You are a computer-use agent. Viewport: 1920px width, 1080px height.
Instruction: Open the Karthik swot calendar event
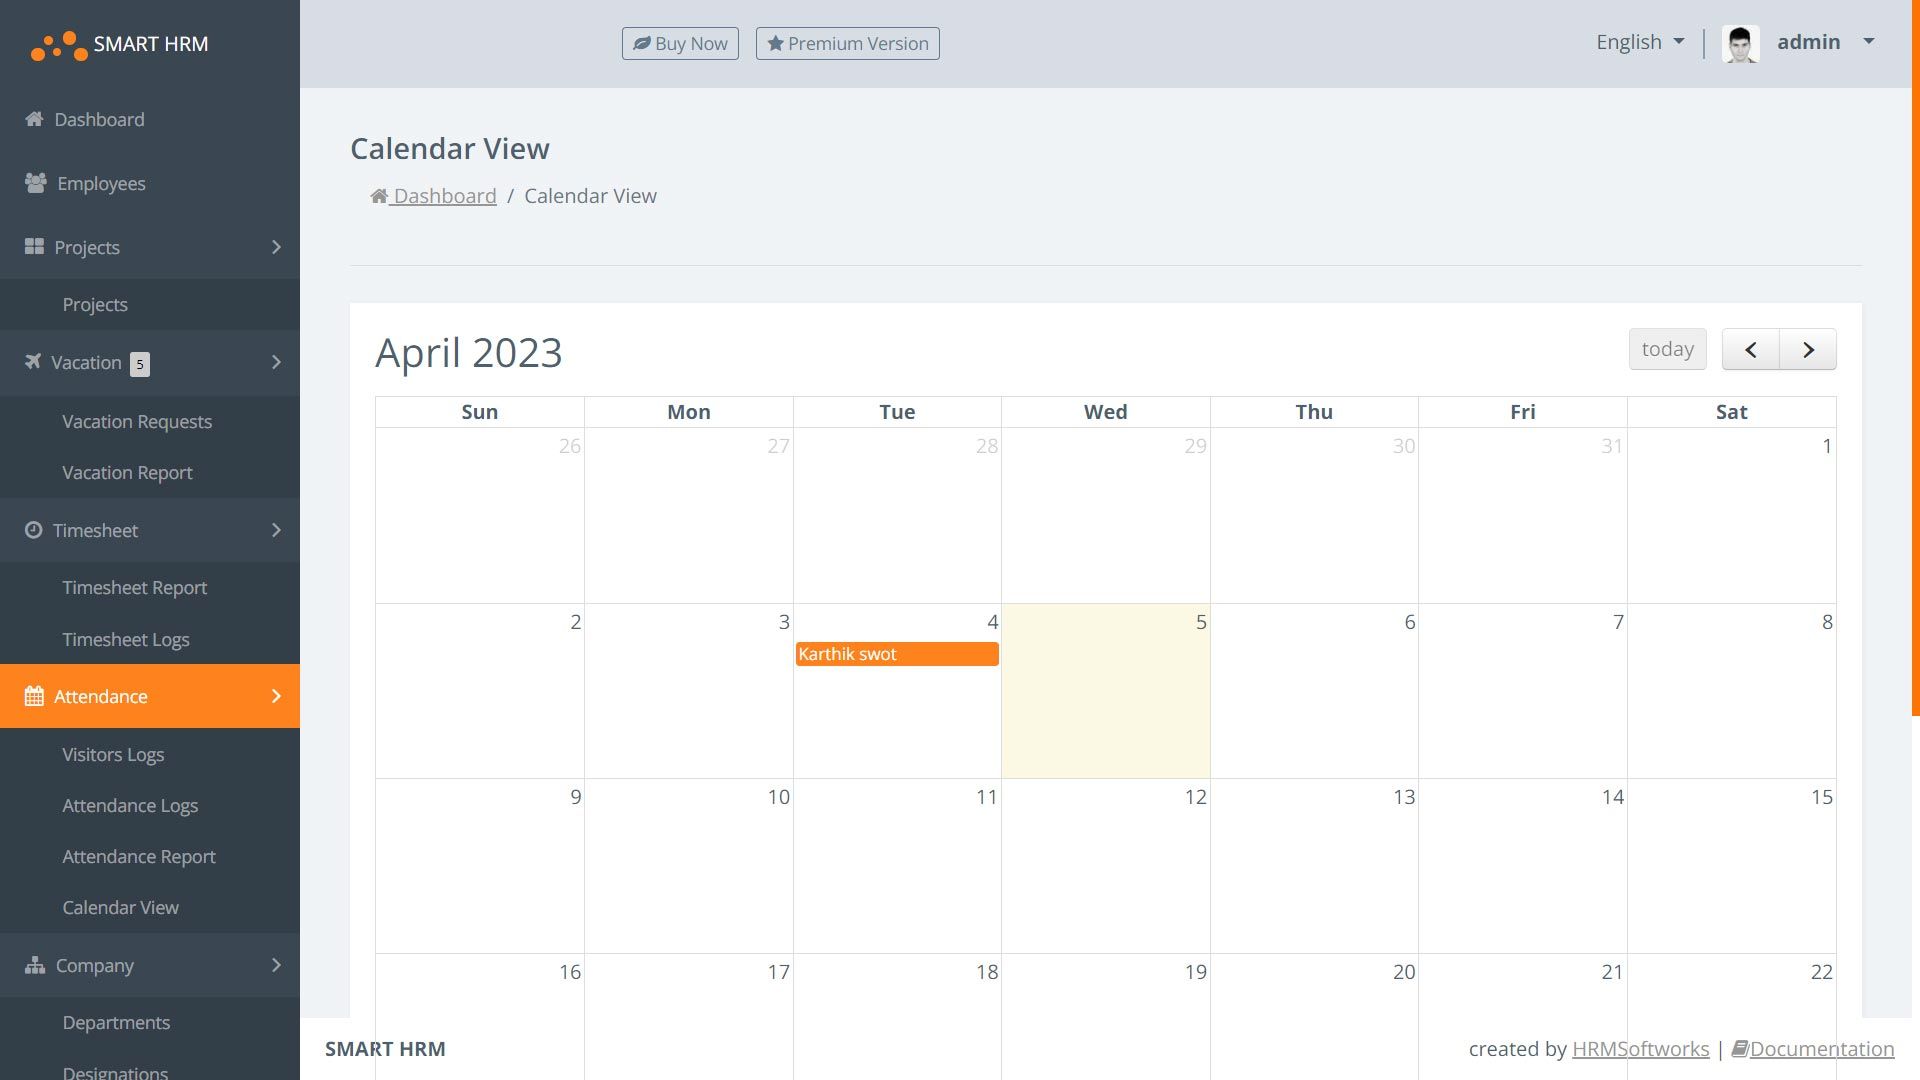tap(896, 654)
